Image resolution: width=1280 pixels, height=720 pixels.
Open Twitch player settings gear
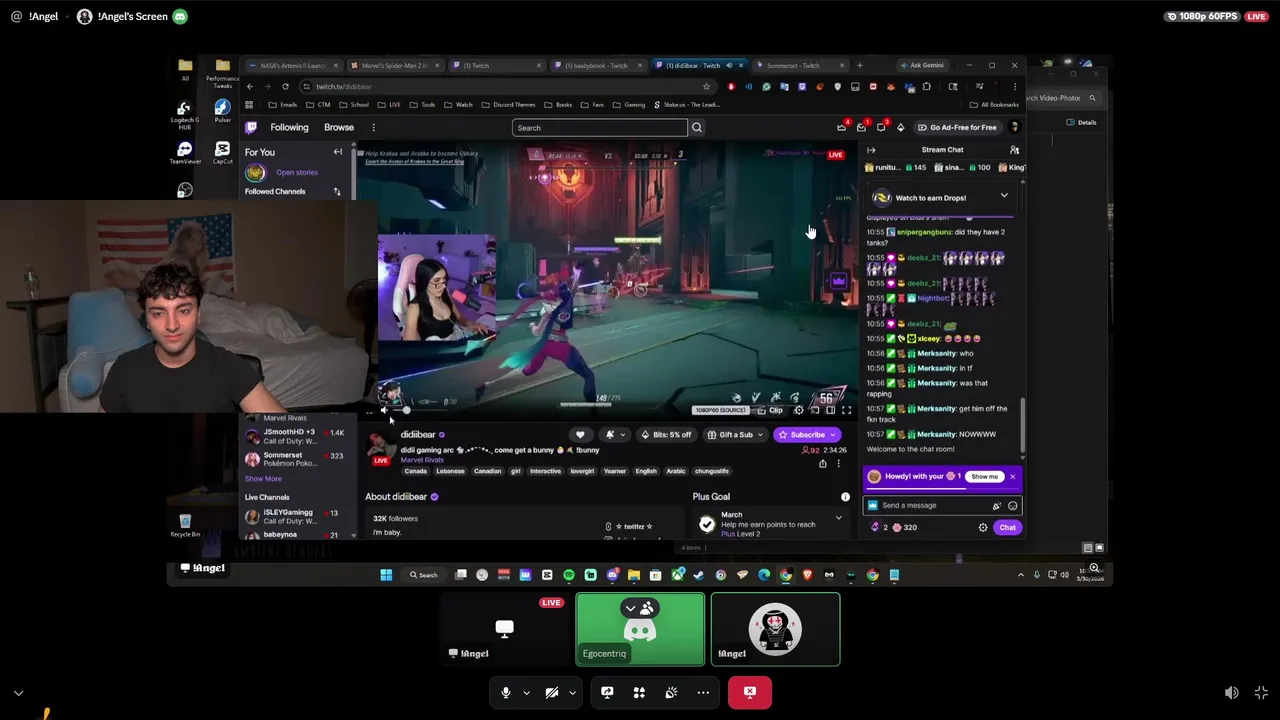tap(798, 410)
